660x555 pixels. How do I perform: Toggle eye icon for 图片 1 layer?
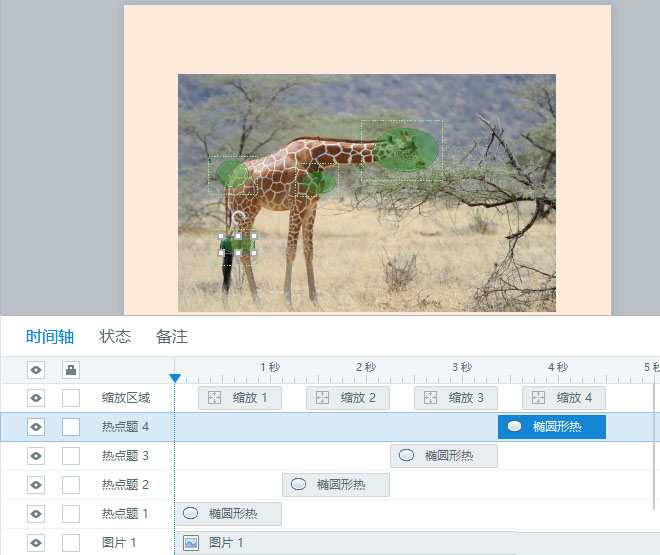point(36,543)
